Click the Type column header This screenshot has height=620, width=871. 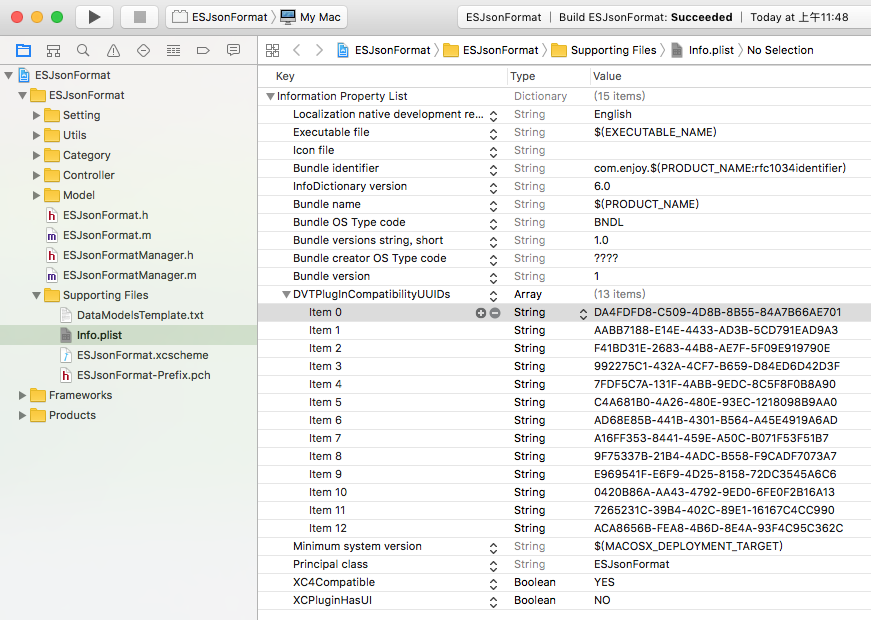click(523, 76)
